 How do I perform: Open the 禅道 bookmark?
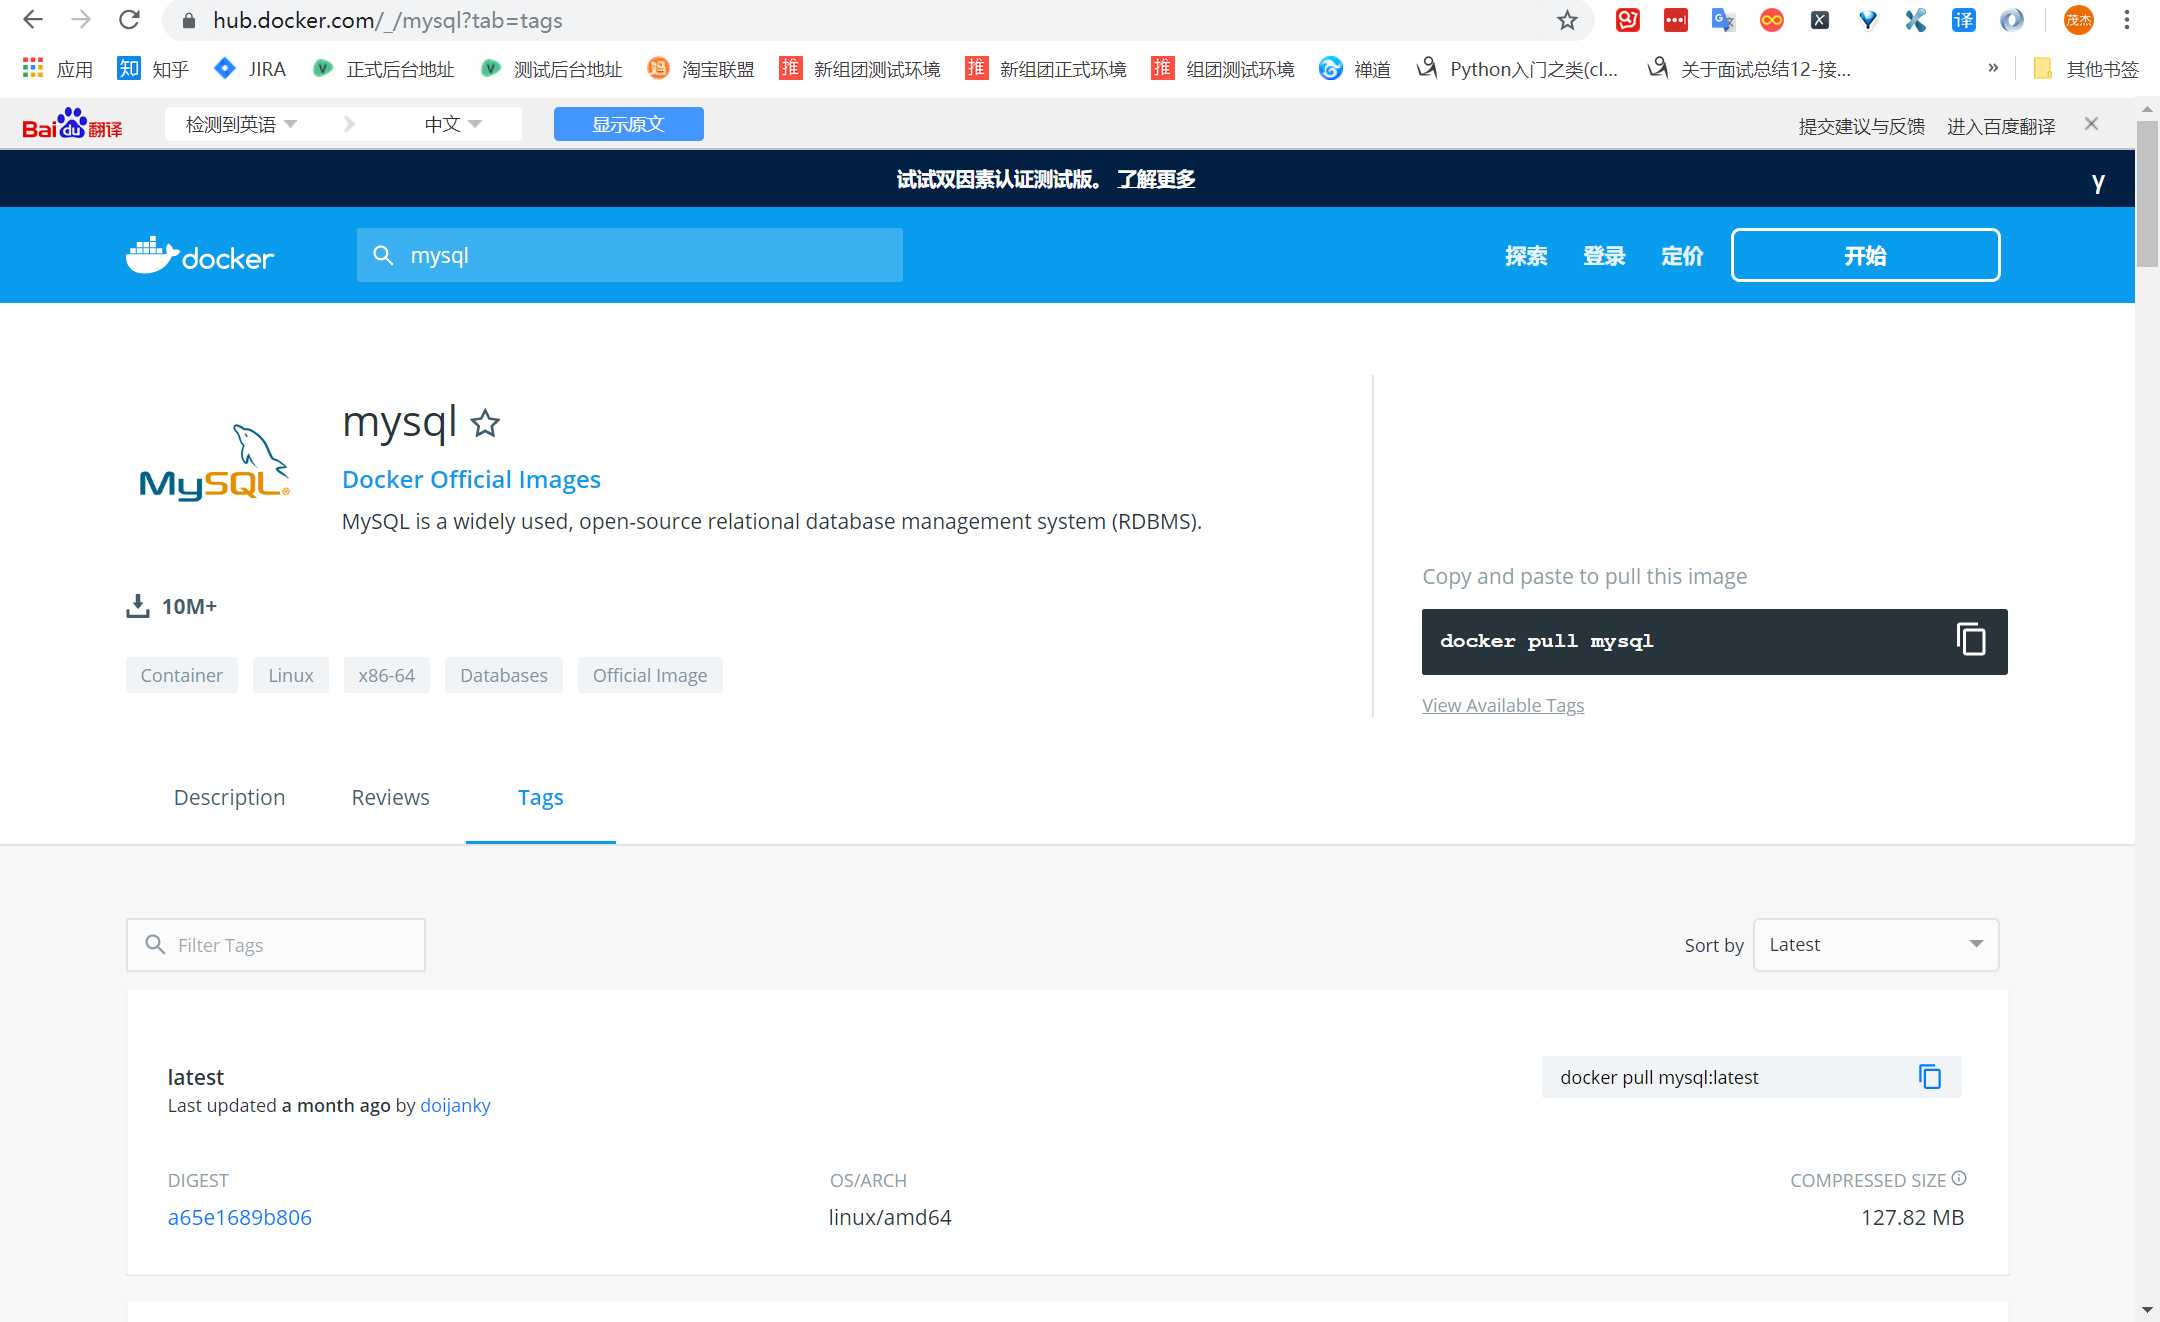point(1355,69)
